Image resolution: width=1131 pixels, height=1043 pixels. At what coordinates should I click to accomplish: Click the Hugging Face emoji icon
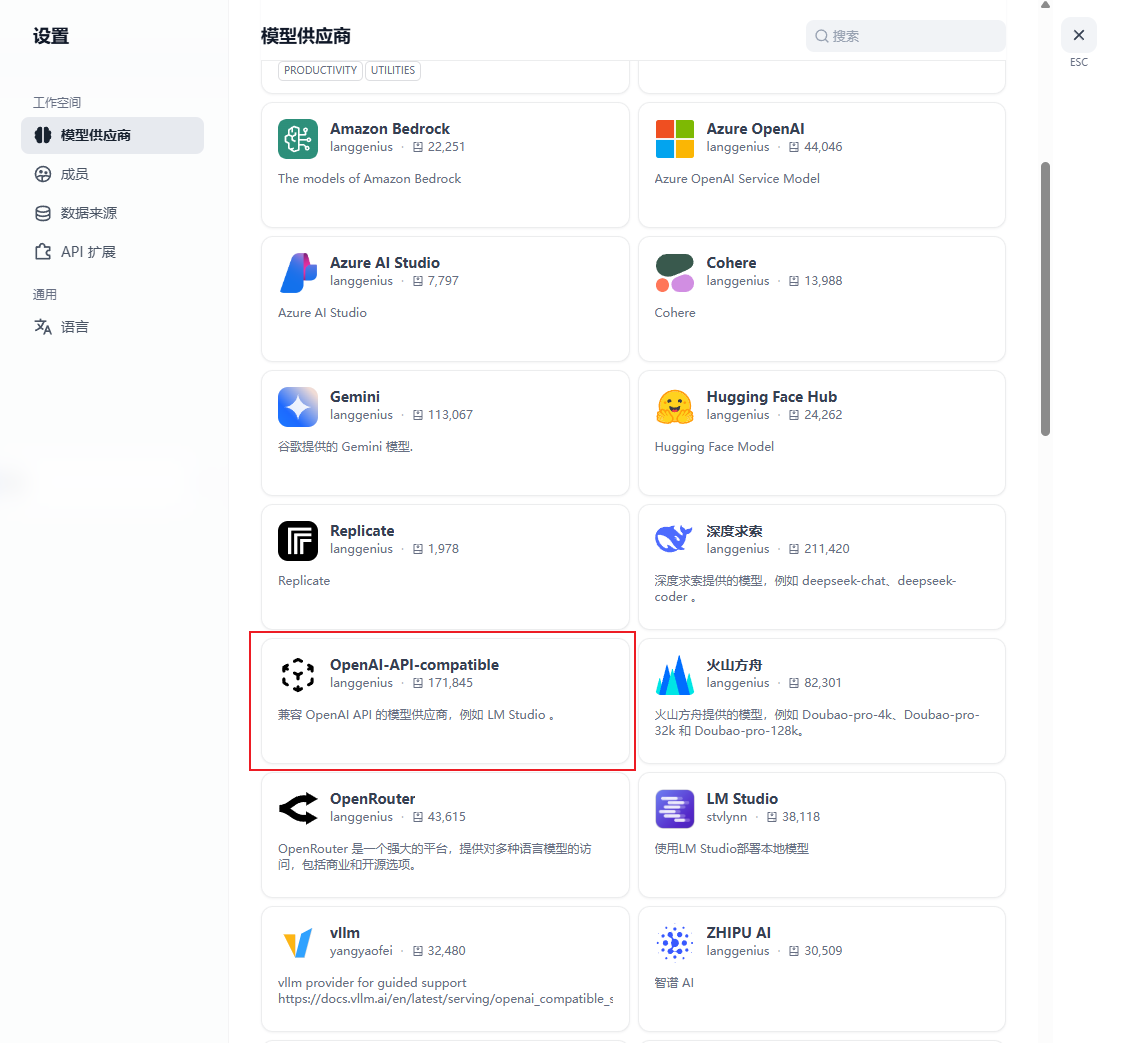674,407
